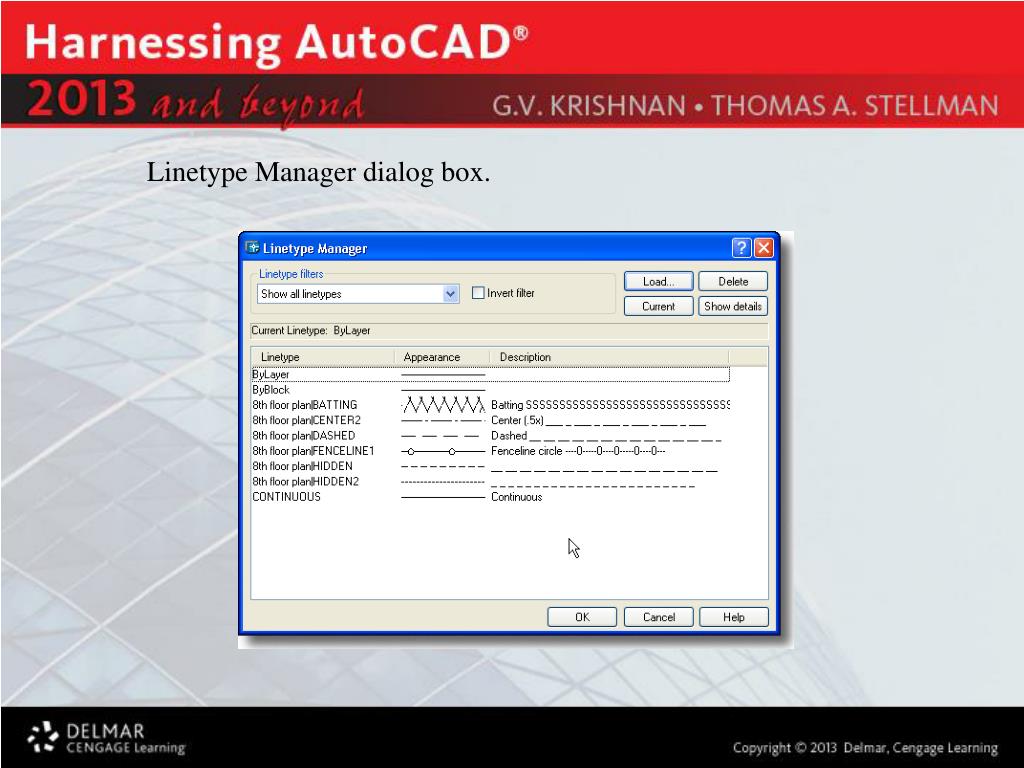The height and width of the screenshot is (768, 1024).
Task: Sort by the Description column header
Action: [609, 357]
